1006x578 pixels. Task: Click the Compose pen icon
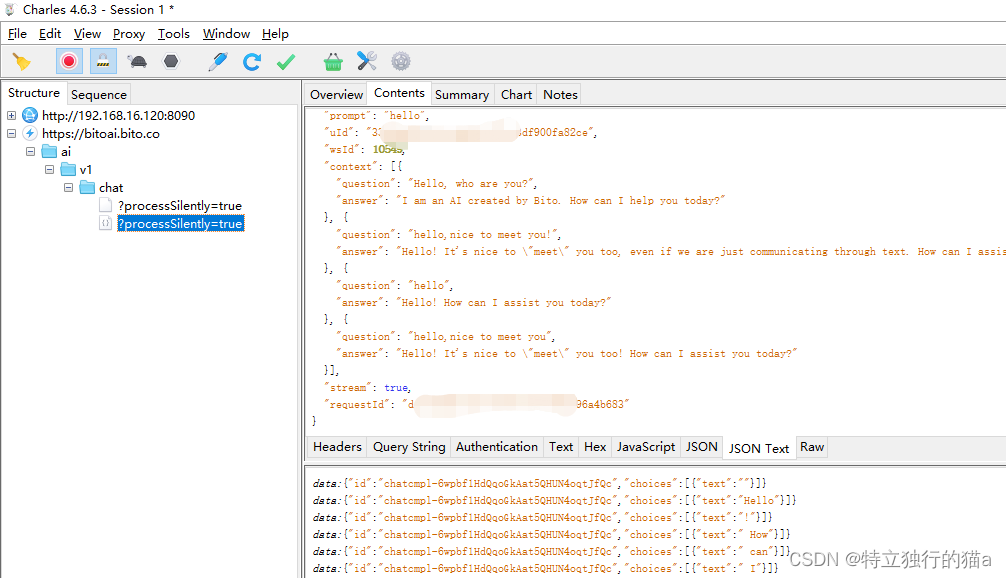tap(218, 62)
